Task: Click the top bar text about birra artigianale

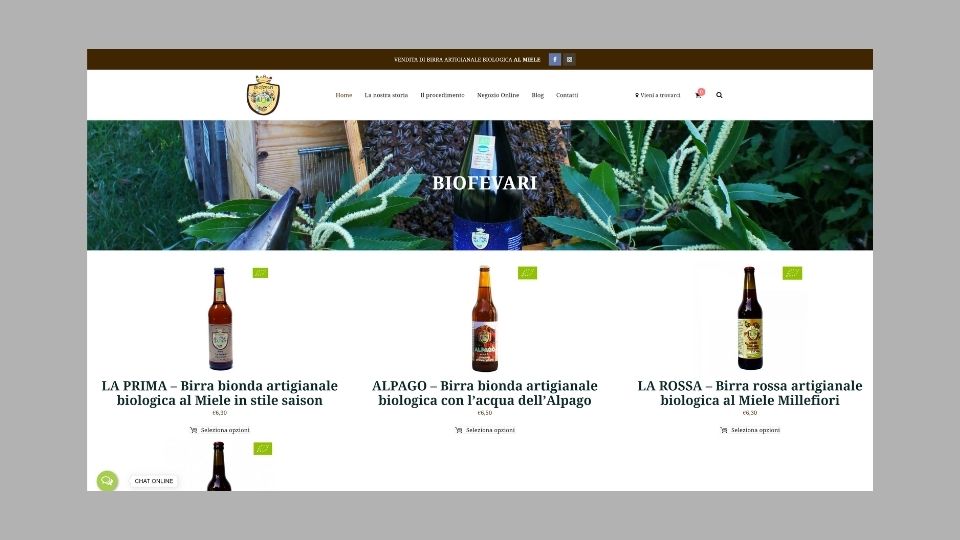Action: coord(467,59)
